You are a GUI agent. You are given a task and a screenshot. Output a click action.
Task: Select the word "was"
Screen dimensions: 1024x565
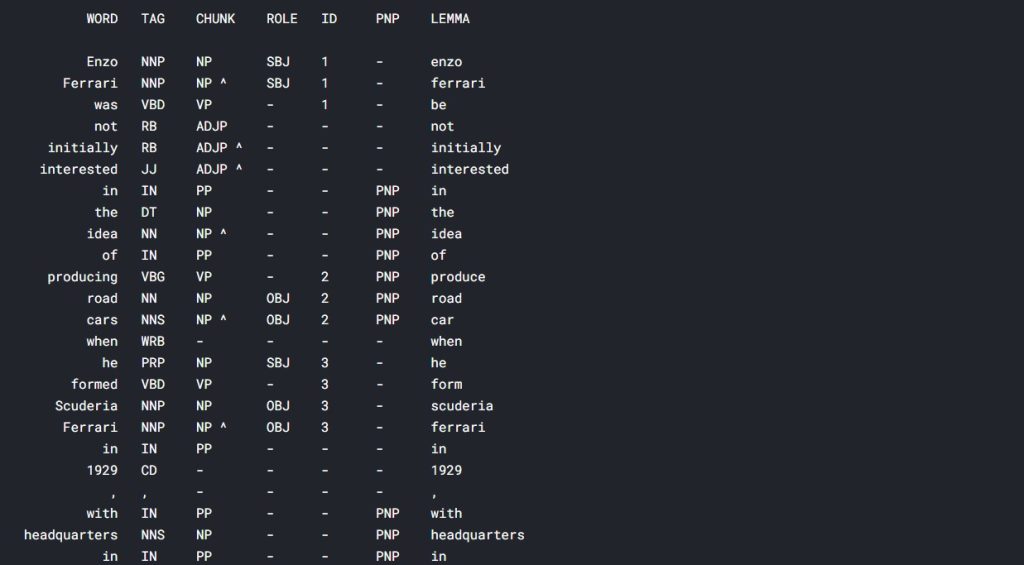click(x=105, y=105)
